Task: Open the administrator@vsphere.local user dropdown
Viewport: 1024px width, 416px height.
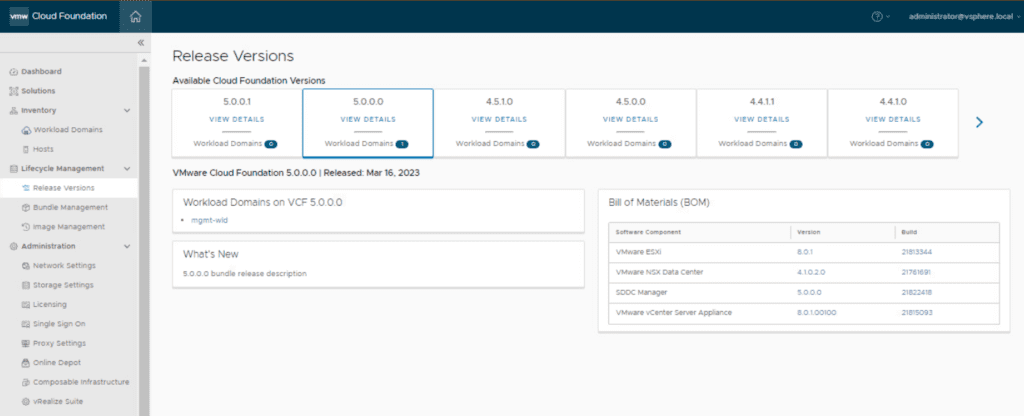Action: (965, 17)
